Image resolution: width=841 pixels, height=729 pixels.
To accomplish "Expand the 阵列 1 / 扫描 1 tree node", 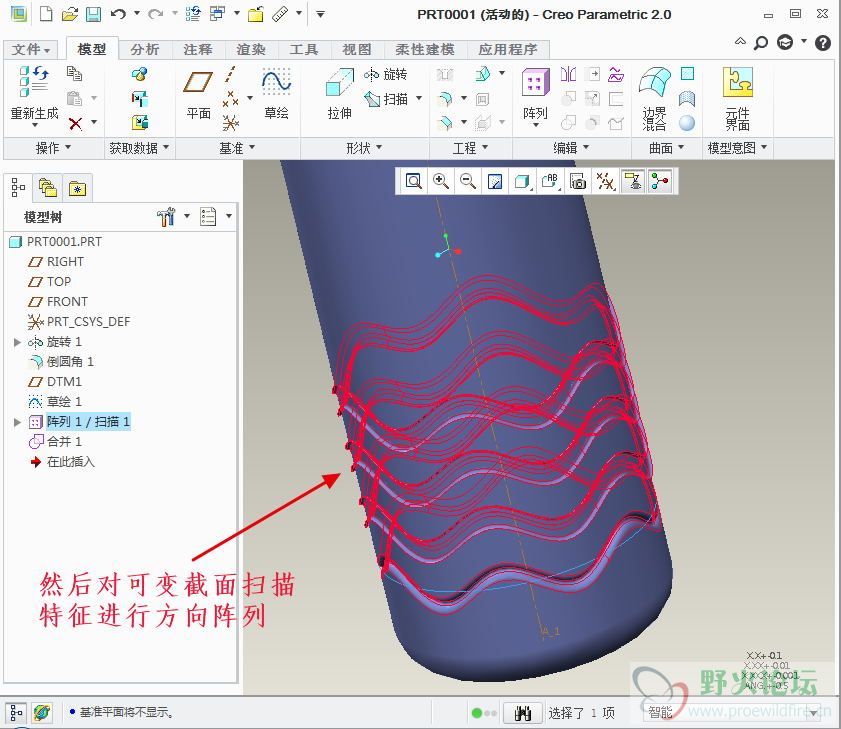I will [16, 422].
